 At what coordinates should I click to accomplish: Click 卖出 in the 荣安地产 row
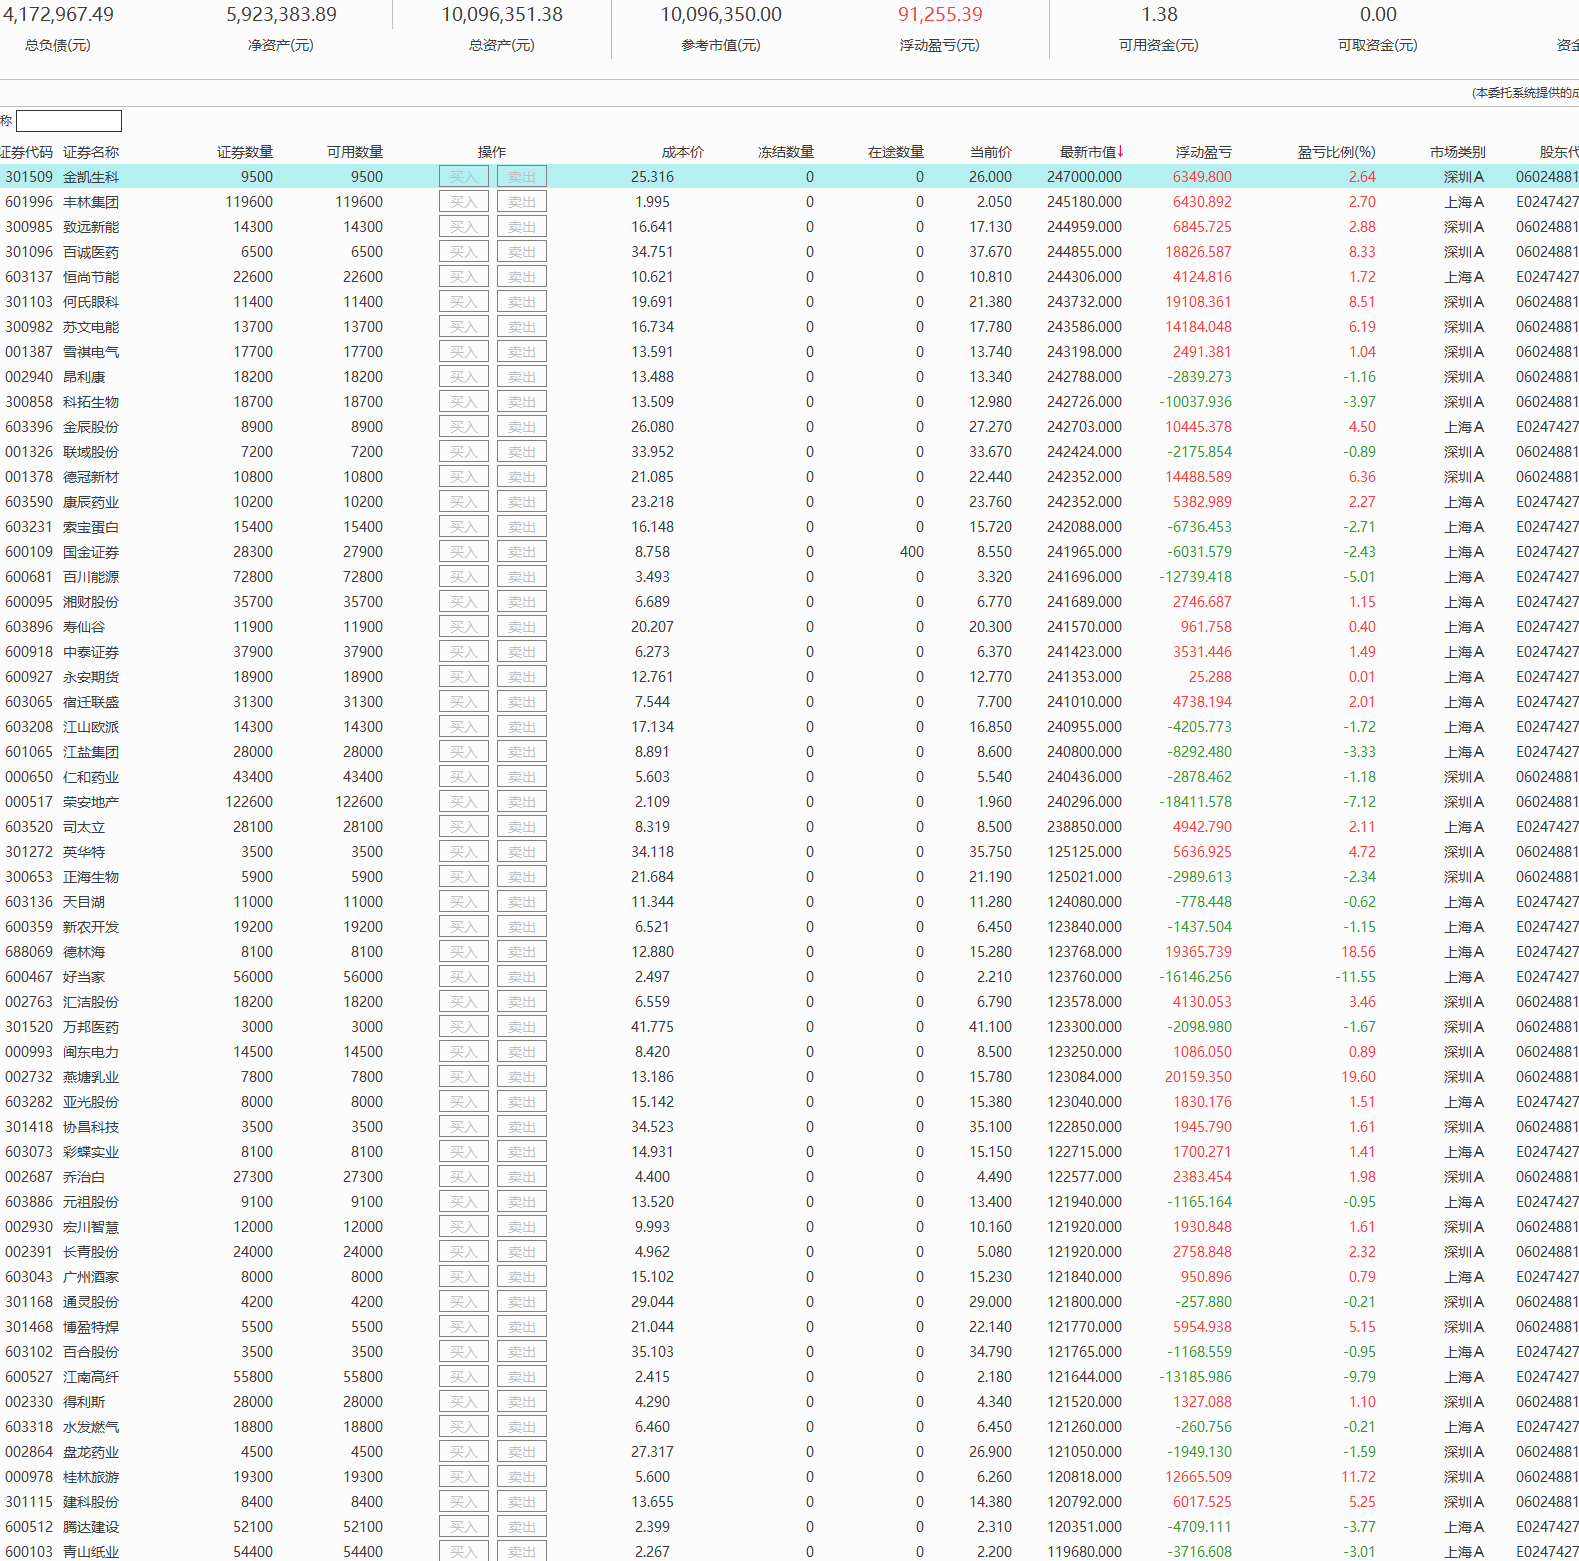point(522,802)
